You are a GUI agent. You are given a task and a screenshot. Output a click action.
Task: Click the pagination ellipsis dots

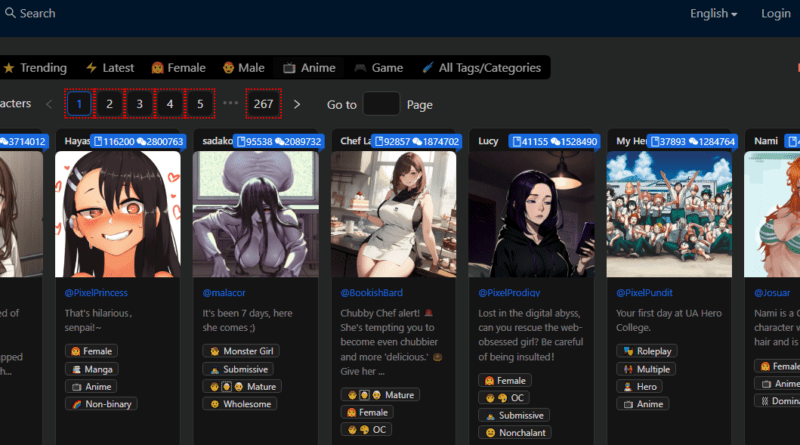pos(231,103)
